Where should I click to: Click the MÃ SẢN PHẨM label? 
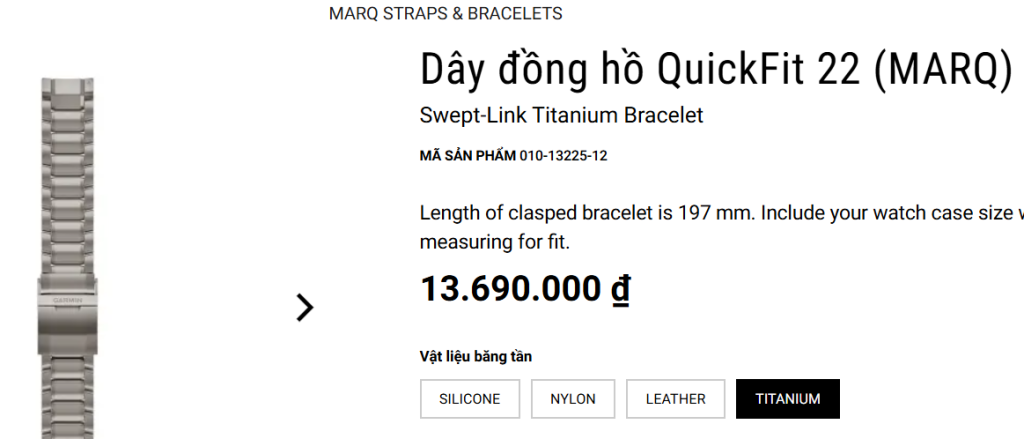tap(467, 156)
